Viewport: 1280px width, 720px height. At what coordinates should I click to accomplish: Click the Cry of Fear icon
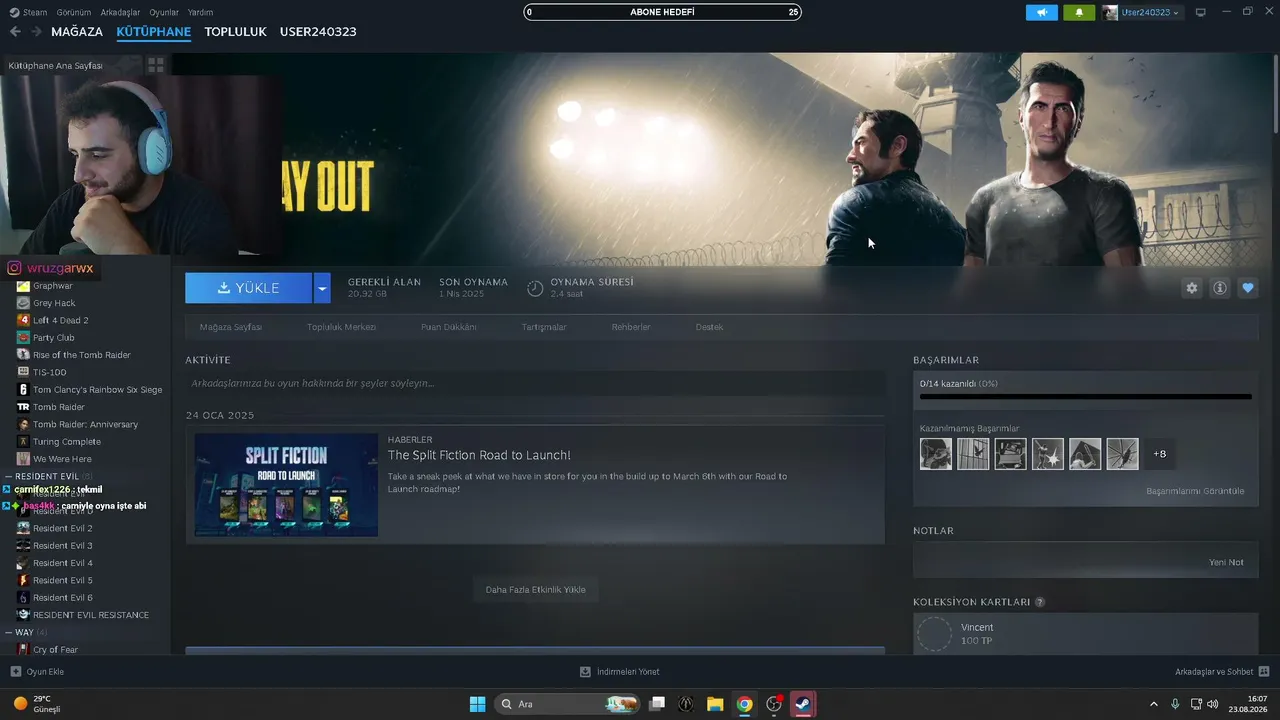click(23, 650)
